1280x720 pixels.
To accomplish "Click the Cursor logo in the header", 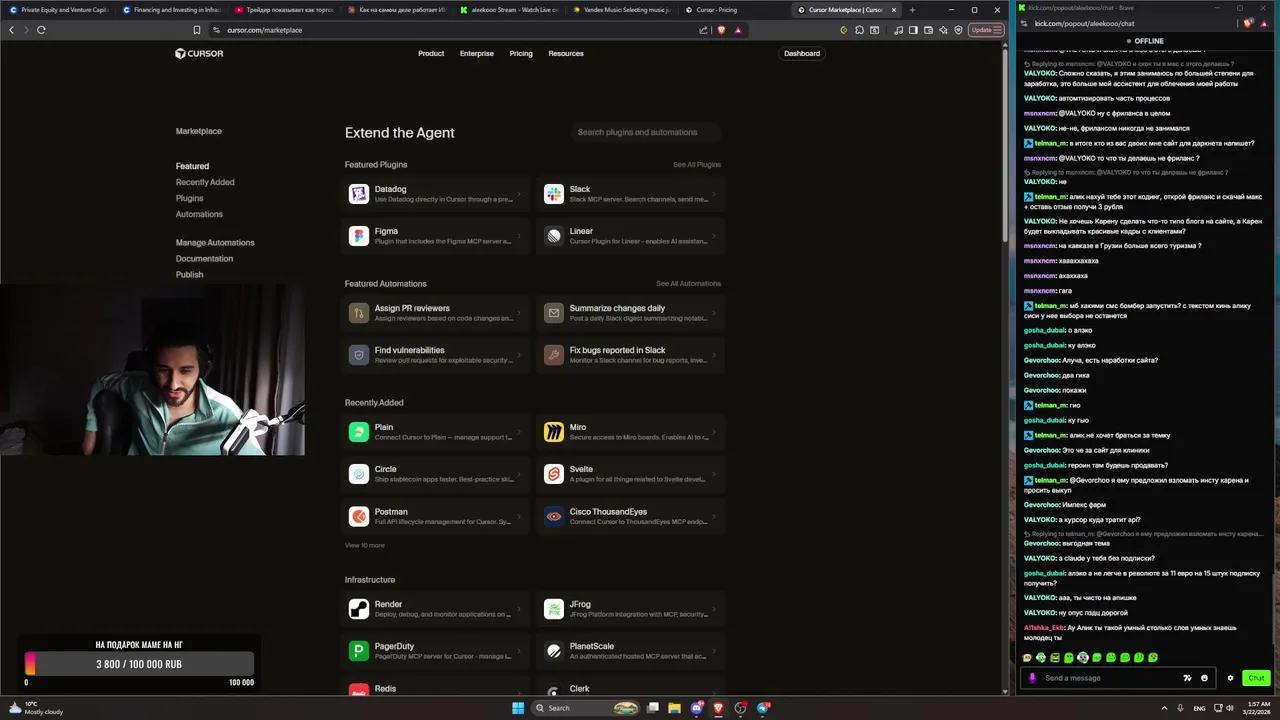I will pyautogui.click(x=199, y=53).
